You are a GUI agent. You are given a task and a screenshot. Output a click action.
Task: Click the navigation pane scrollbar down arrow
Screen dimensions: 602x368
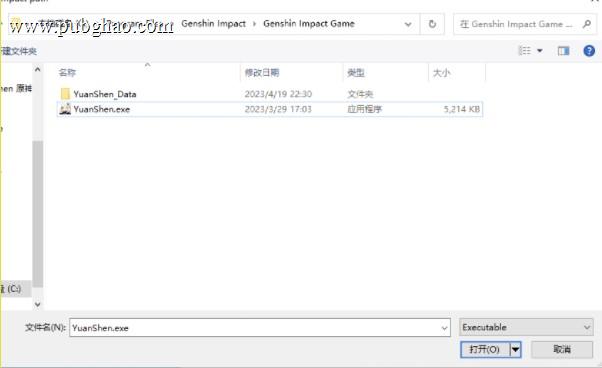pyautogui.click(x=38, y=304)
